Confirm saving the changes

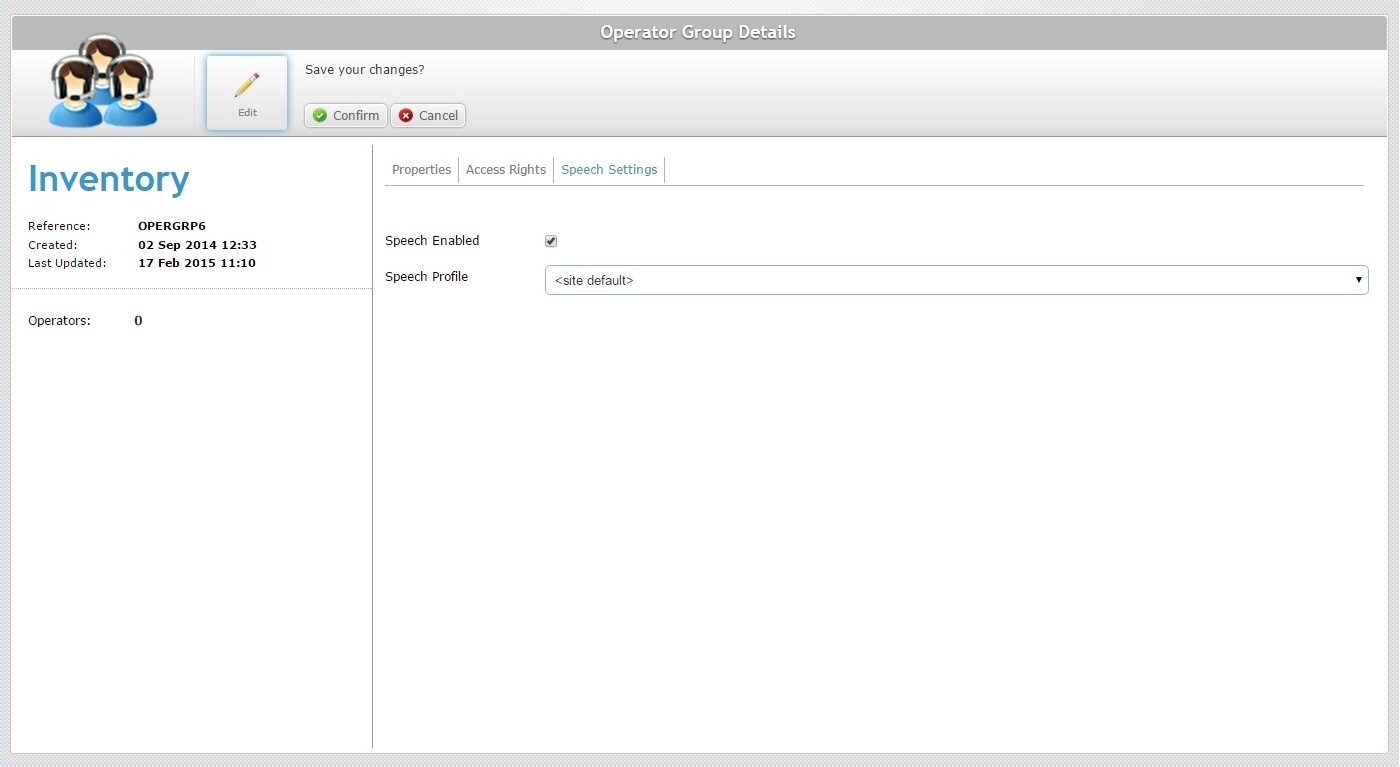coord(346,115)
